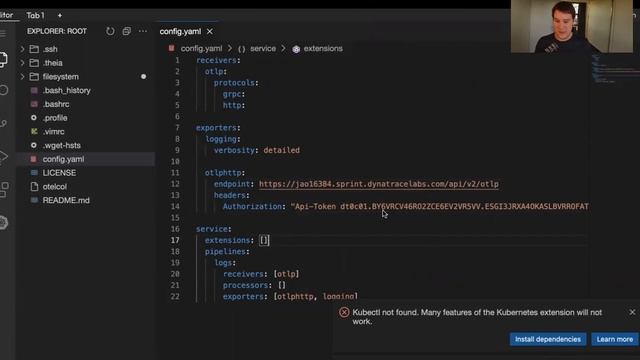Screen dimensions: 640x360
Task: Refresh the Explorer root file list
Action: [110, 31]
